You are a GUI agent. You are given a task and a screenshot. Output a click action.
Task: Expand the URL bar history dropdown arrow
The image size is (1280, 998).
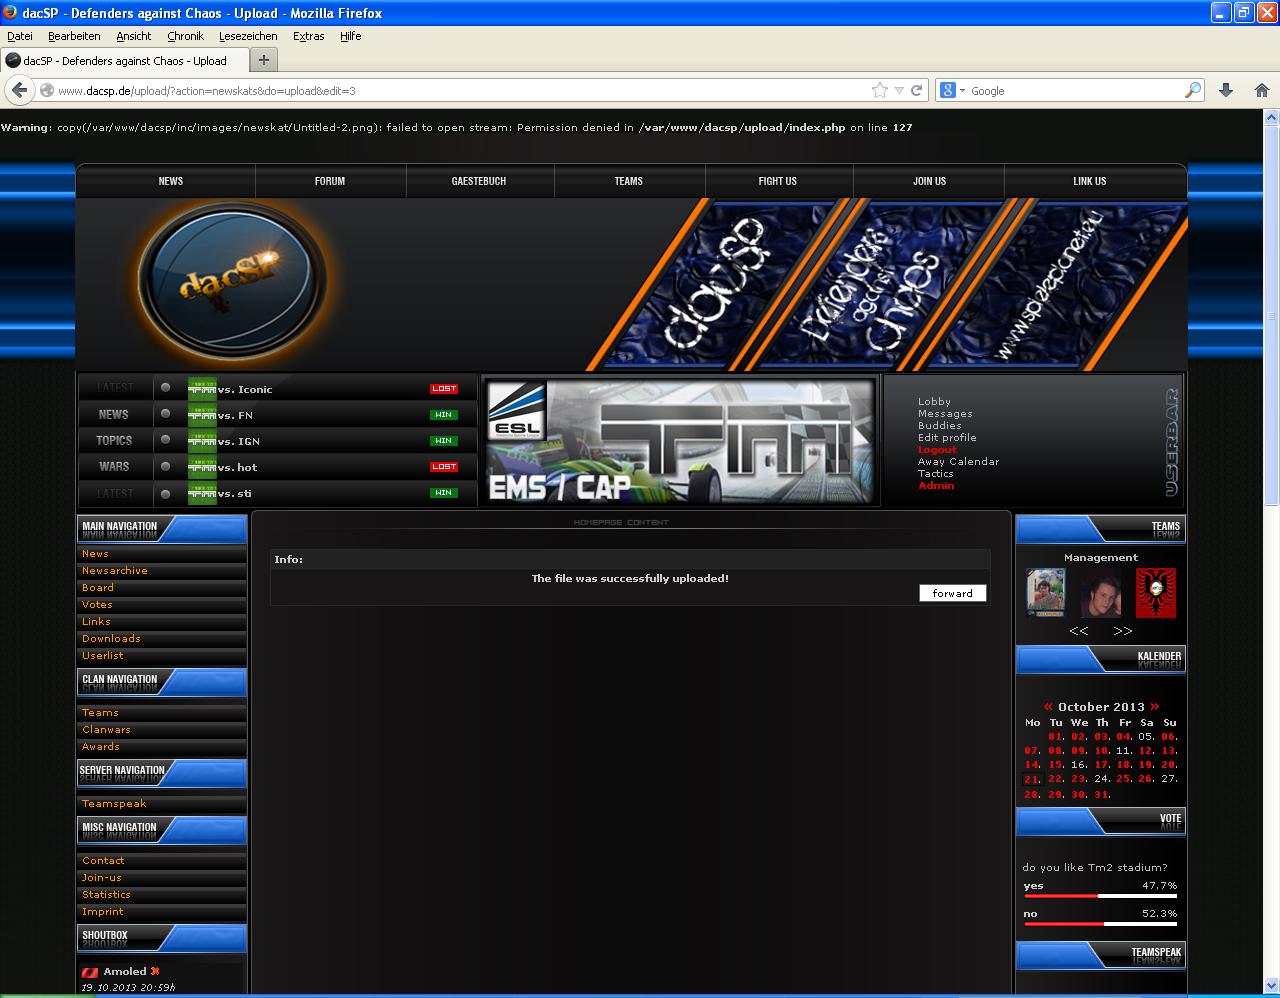(899, 90)
